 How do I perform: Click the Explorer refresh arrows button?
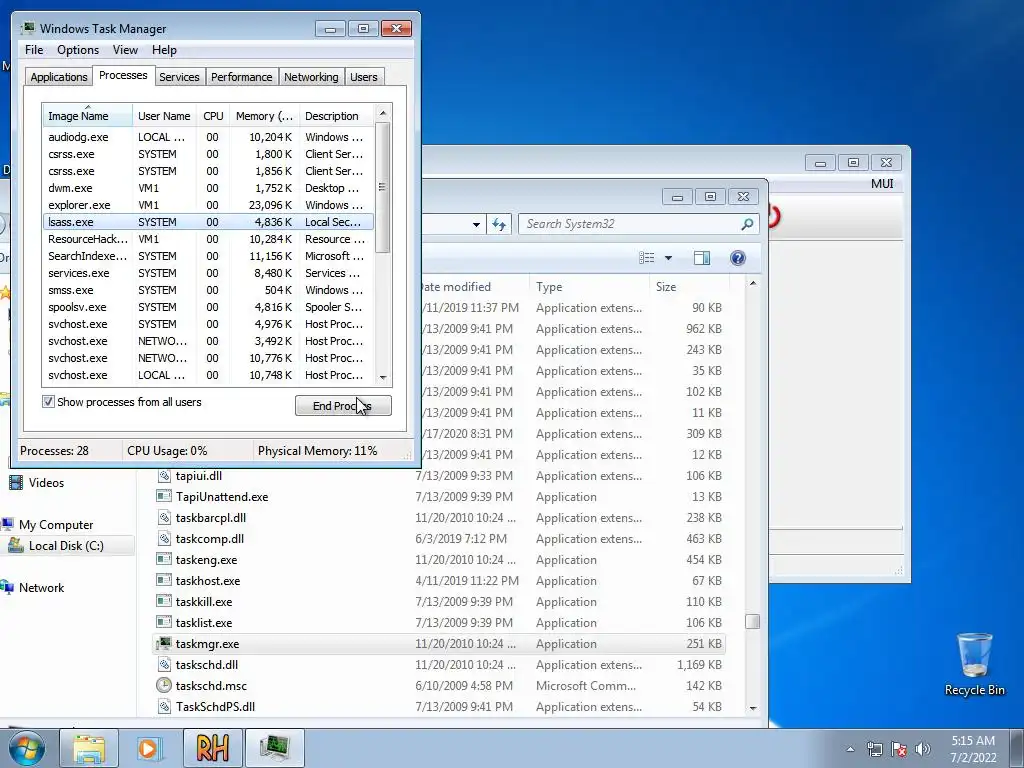click(499, 224)
